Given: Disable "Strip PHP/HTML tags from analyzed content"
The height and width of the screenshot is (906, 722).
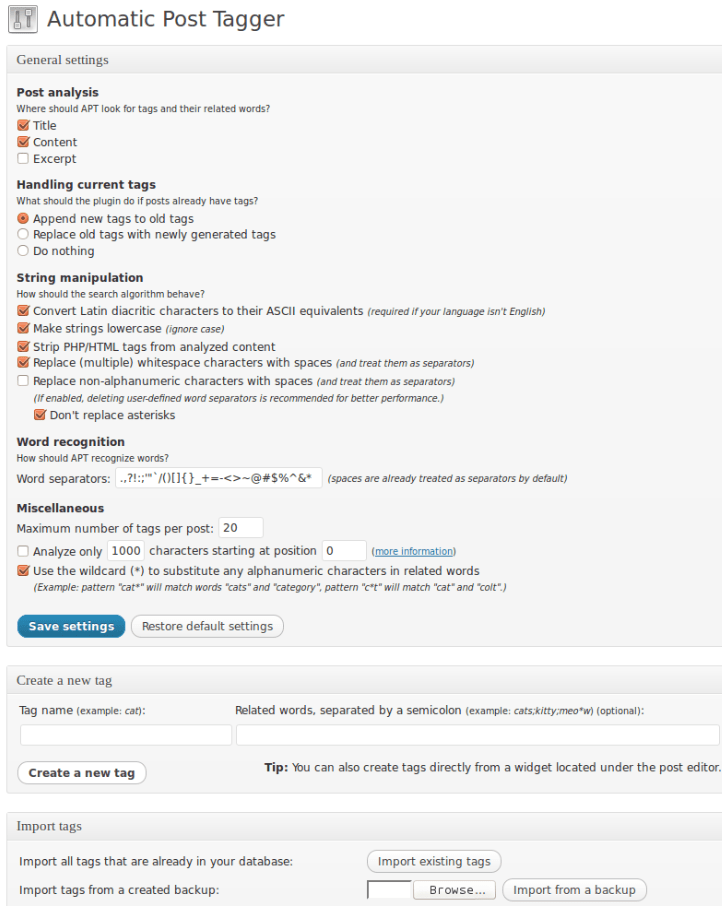Looking at the screenshot, I should (x=22, y=345).
